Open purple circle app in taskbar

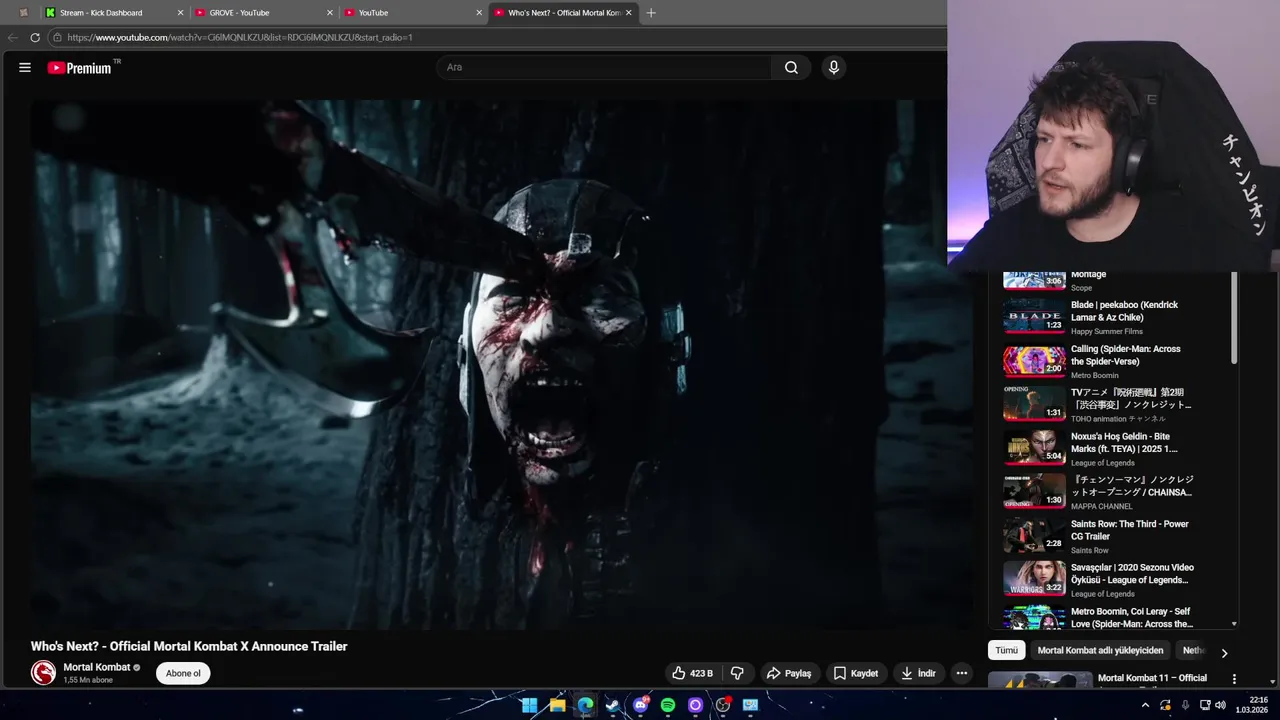pos(695,705)
